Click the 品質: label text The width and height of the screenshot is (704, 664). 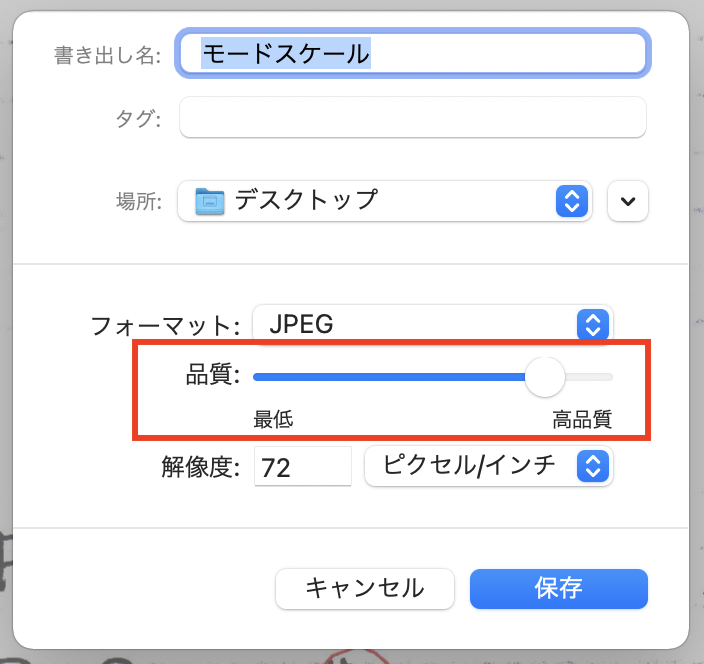[x=213, y=376]
